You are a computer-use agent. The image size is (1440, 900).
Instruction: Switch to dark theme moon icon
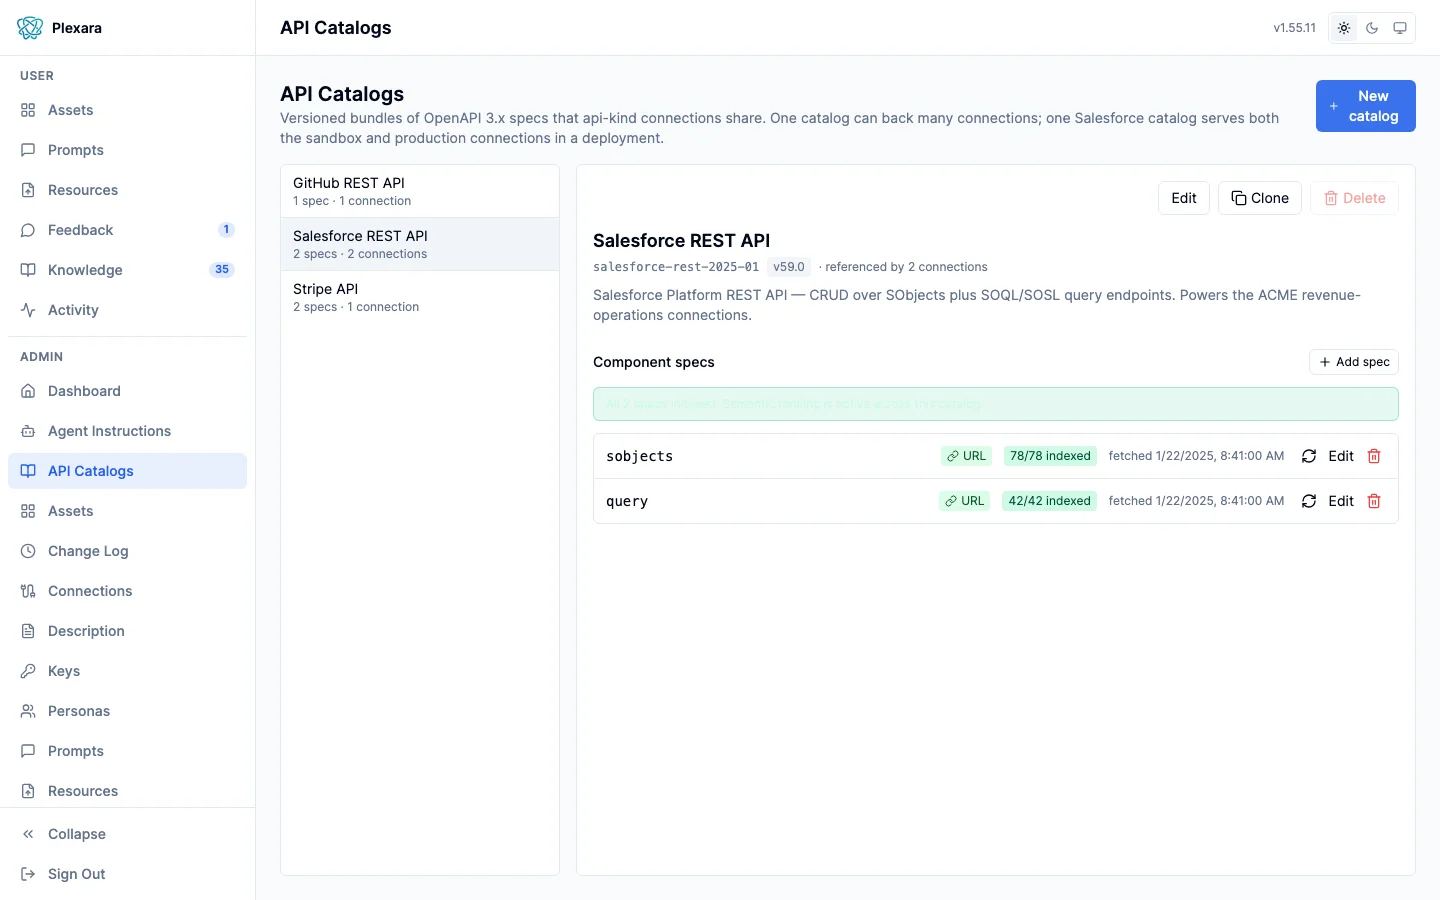coord(1372,28)
